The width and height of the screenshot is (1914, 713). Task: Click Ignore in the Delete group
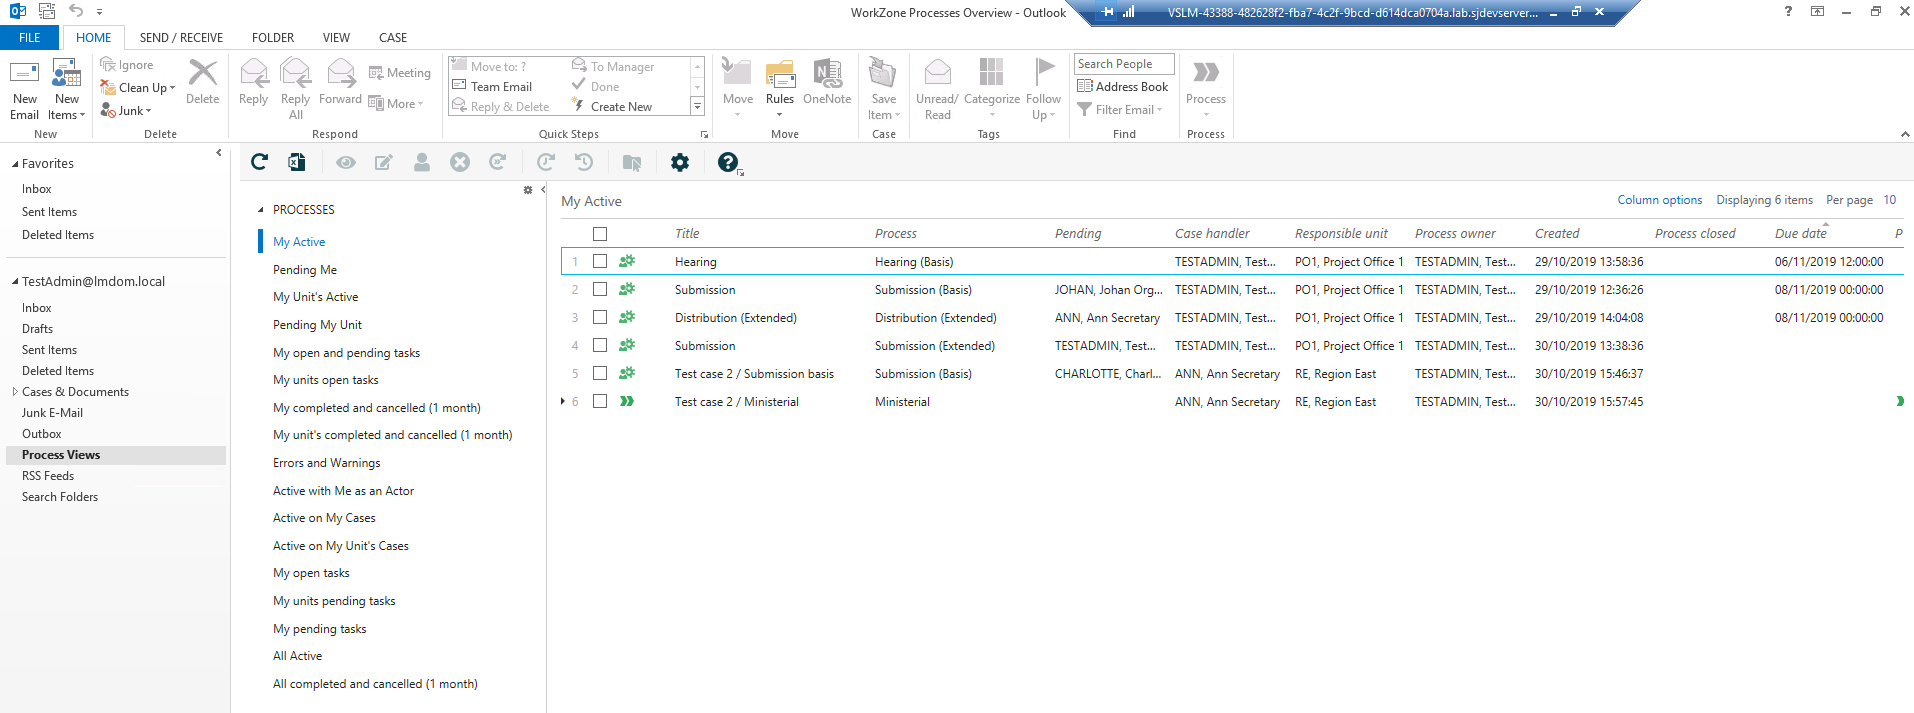tap(127, 65)
